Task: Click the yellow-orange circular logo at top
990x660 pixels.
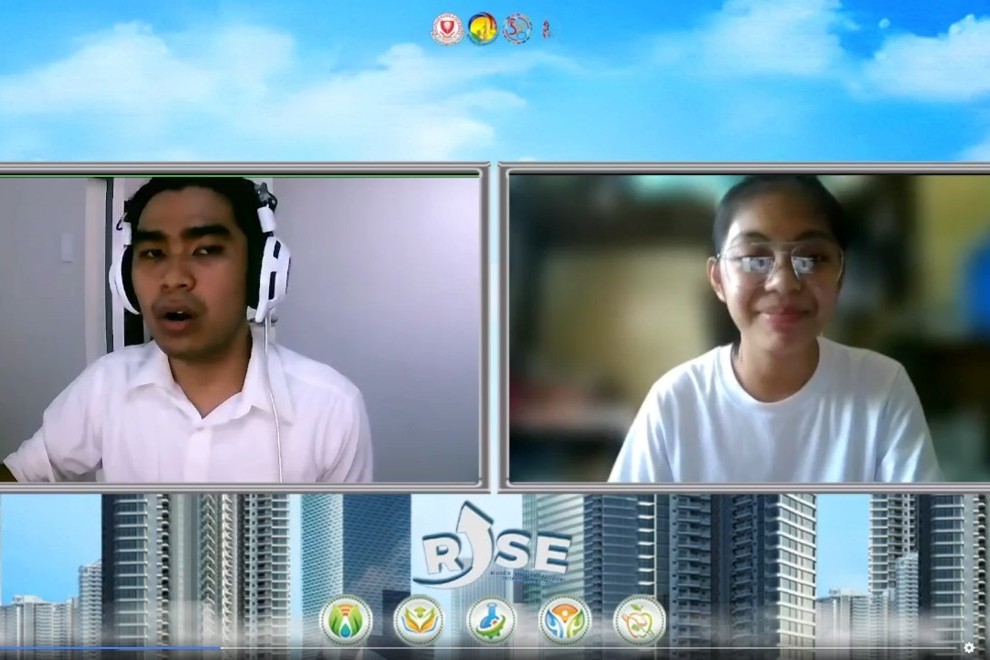Action: (x=483, y=28)
